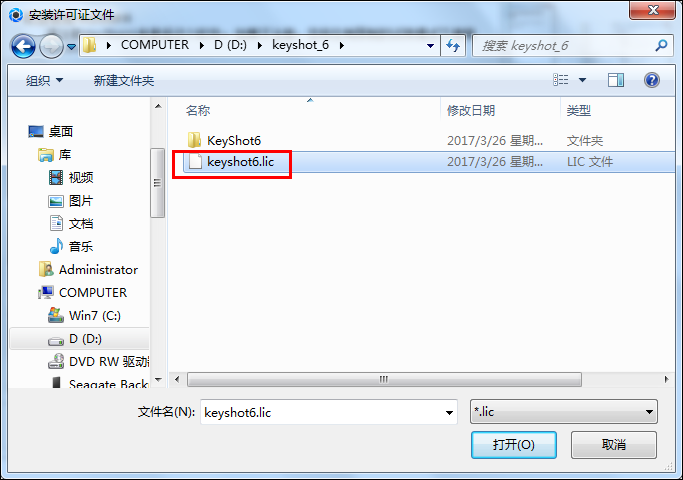Open the 组织 menu
683x480 pixels.
tap(44, 81)
